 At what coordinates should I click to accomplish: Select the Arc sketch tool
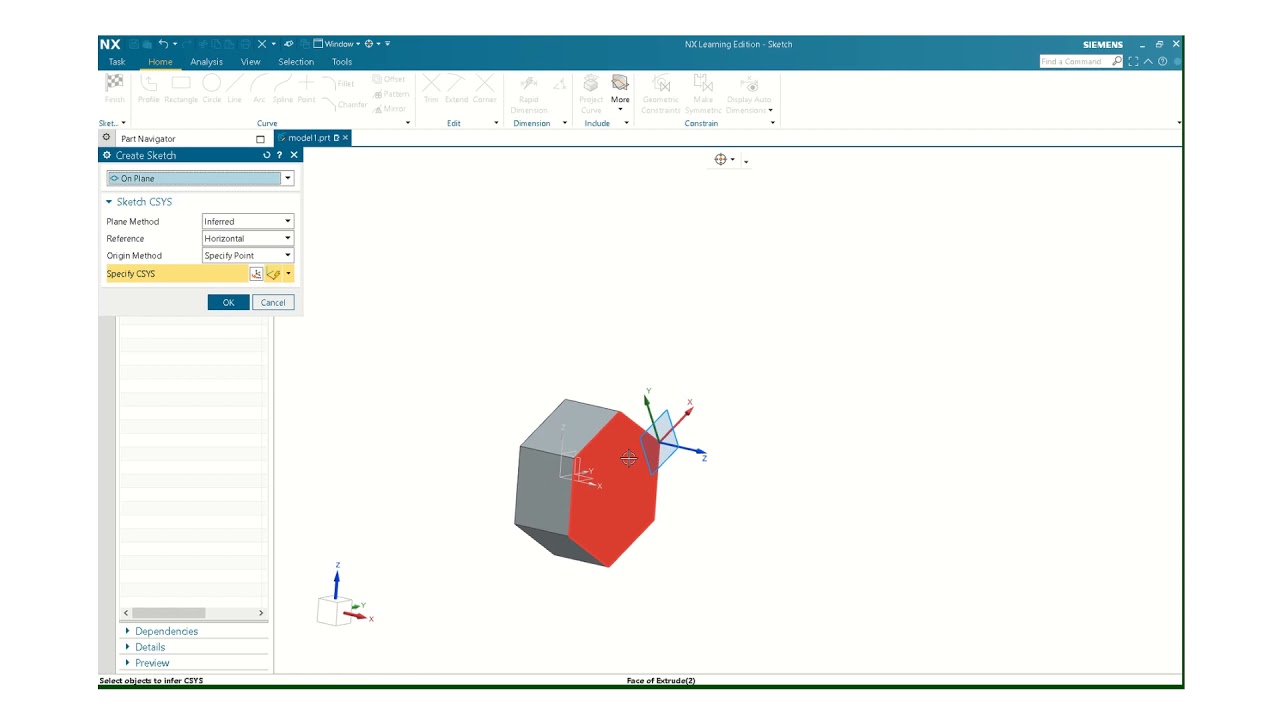(259, 88)
